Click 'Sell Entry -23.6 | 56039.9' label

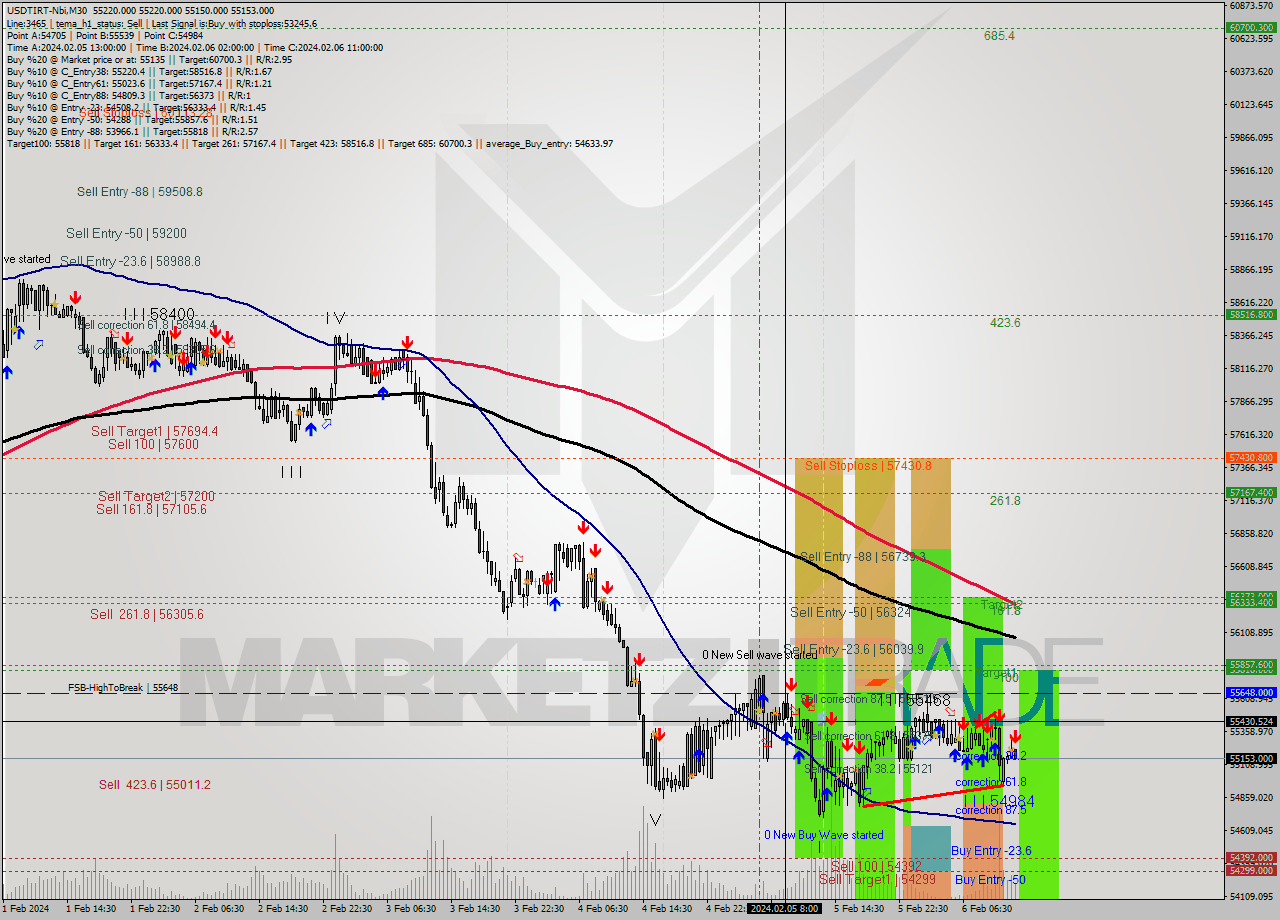point(854,649)
